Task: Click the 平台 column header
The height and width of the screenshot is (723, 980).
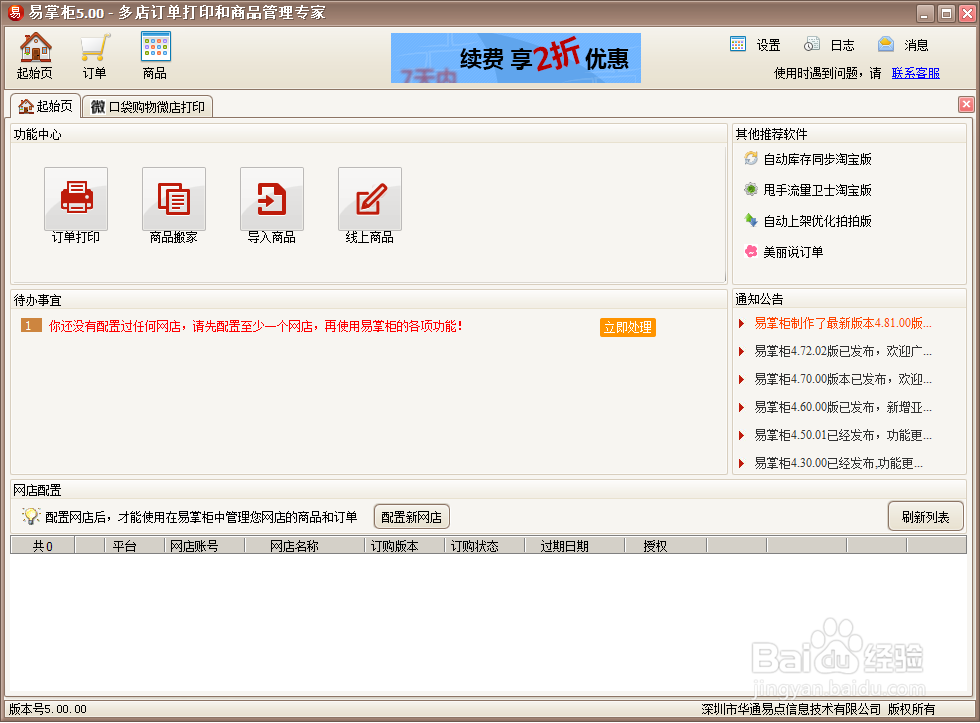Action: click(135, 546)
